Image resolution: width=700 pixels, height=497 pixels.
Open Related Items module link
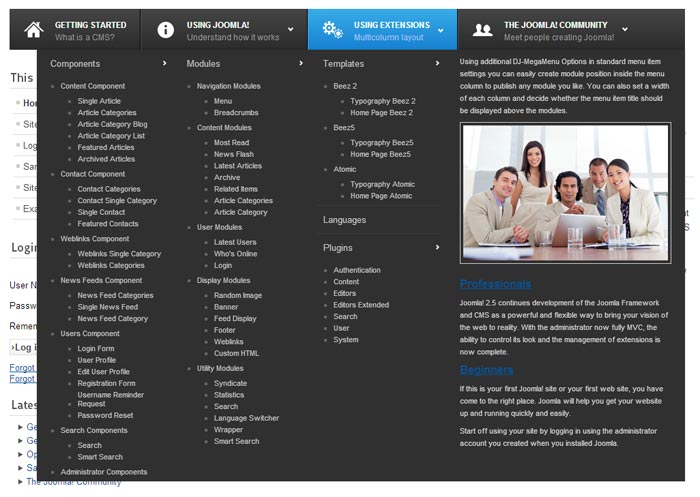pyautogui.click(x=236, y=189)
